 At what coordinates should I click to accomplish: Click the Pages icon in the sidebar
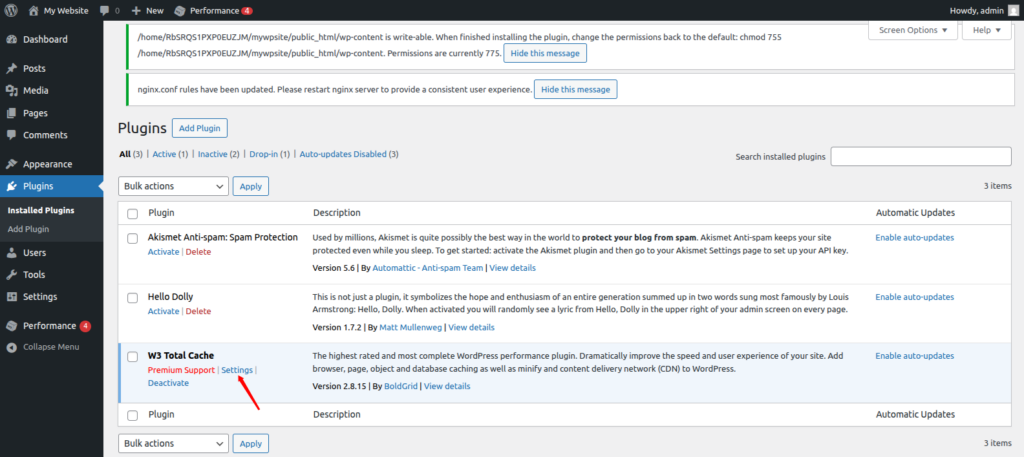coord(11,113)
